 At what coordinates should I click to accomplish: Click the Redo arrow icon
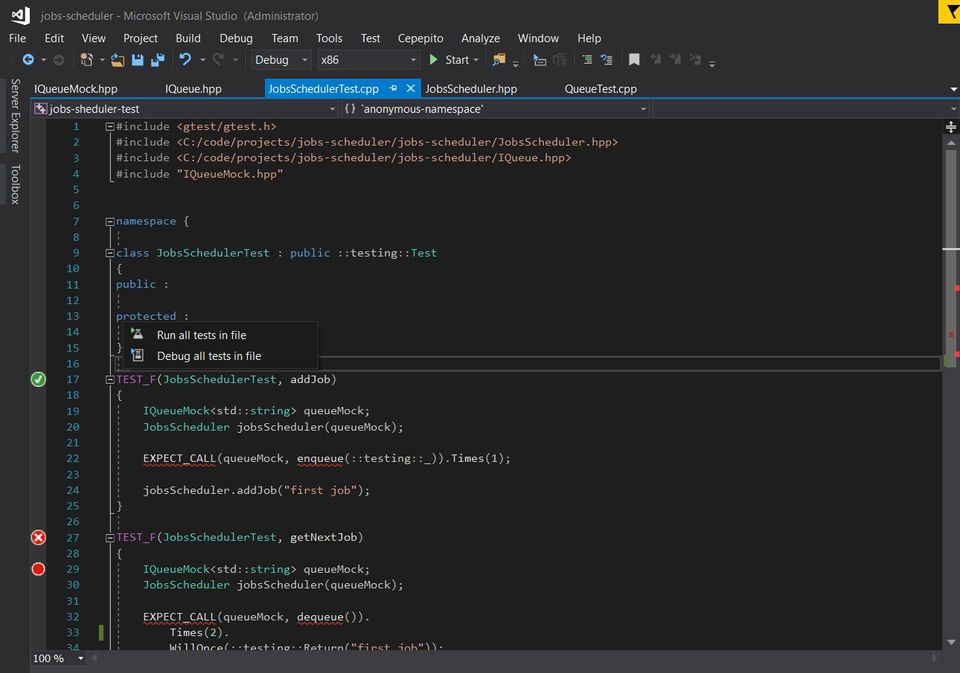point(218,59)
